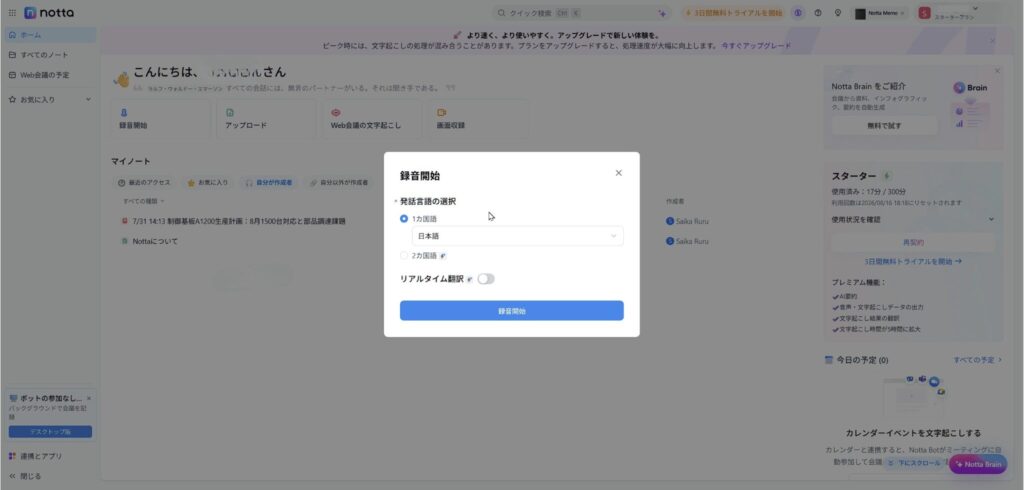Open Web会議の予定 in the sidebar
The width and height of the screenshot is (1024, 490).
[x=50, y=75]
